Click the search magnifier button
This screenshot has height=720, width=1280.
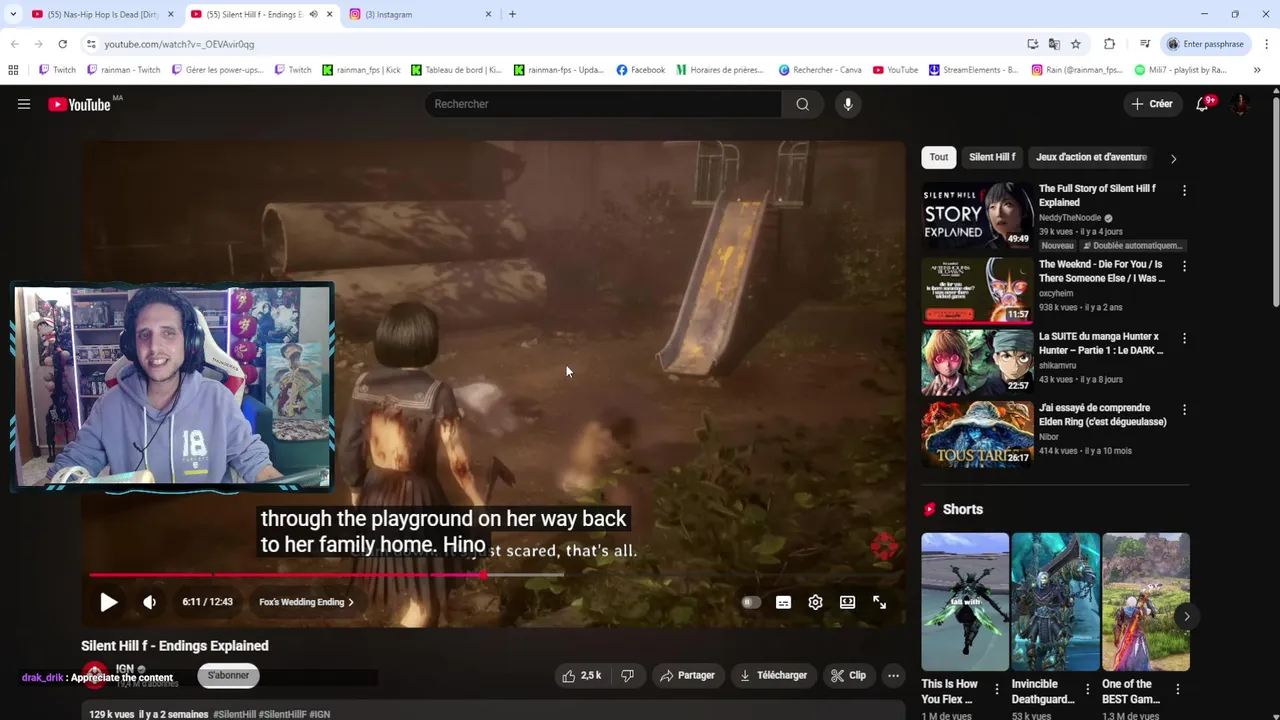point(802,104)
